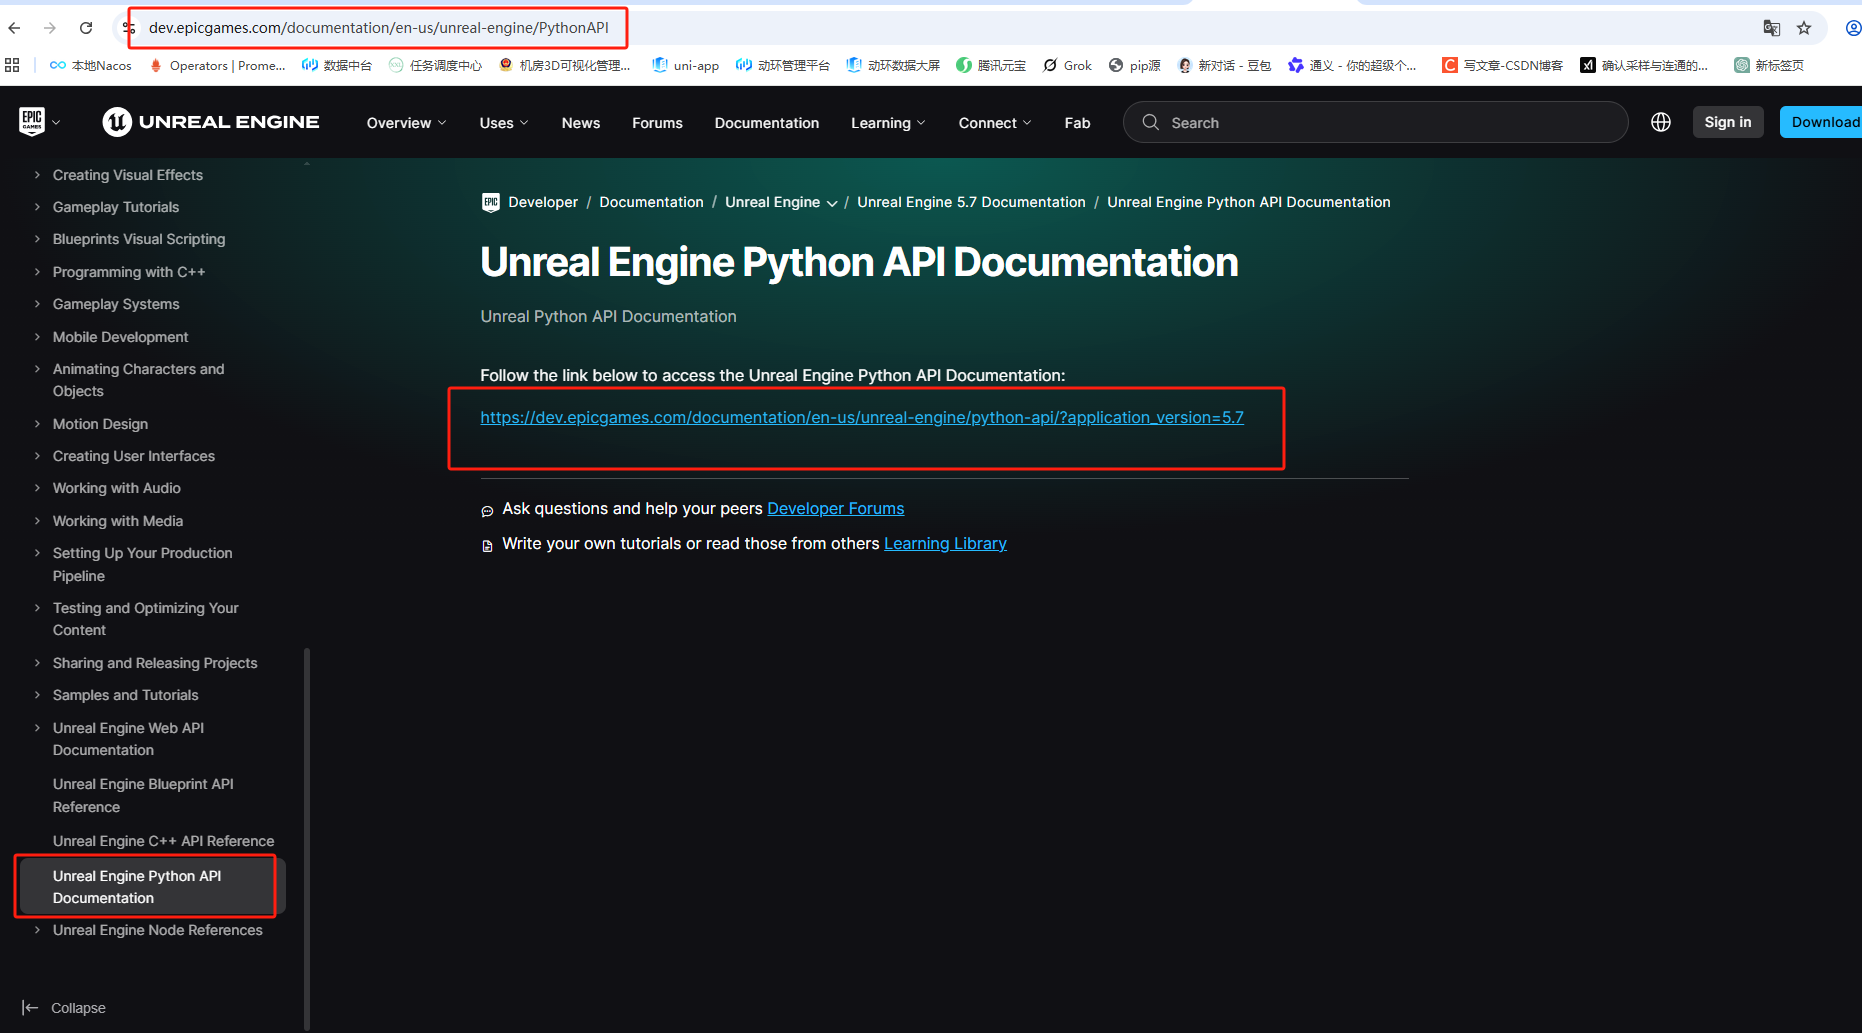The width and height of the screenshot is (1862, 1033).
Task: Click the Download button
Action: 1822,122
